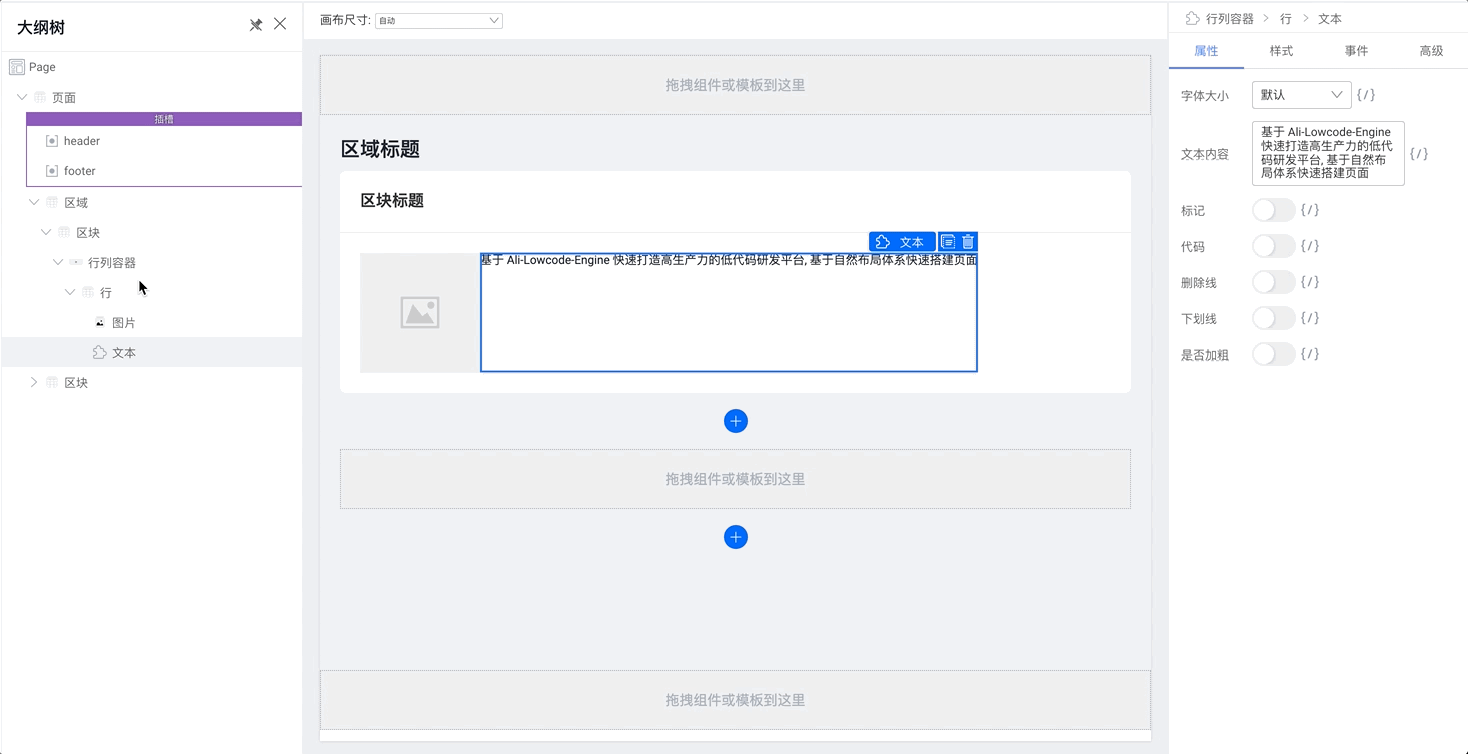Viewport: 1468px width, 754px height.
Task: Click the Page icon at top of outline tree
Action: (x=16, y=66)
